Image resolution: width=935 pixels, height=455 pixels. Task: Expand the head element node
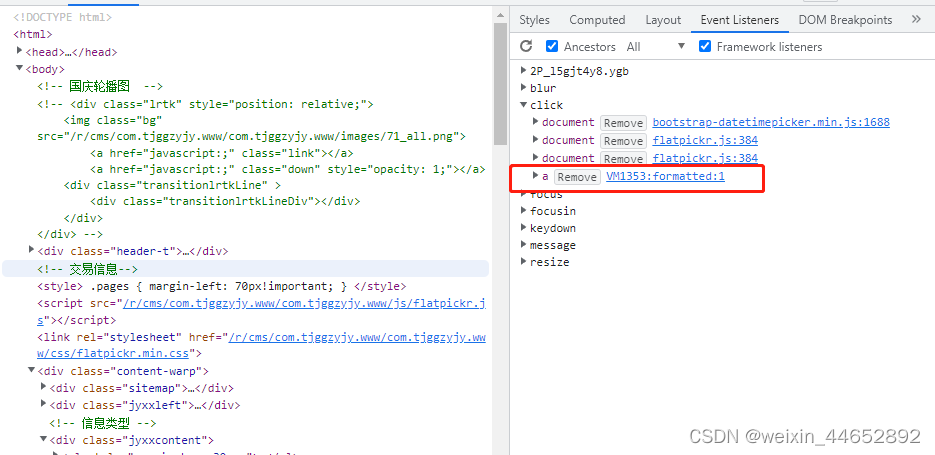tap(20, 51)
